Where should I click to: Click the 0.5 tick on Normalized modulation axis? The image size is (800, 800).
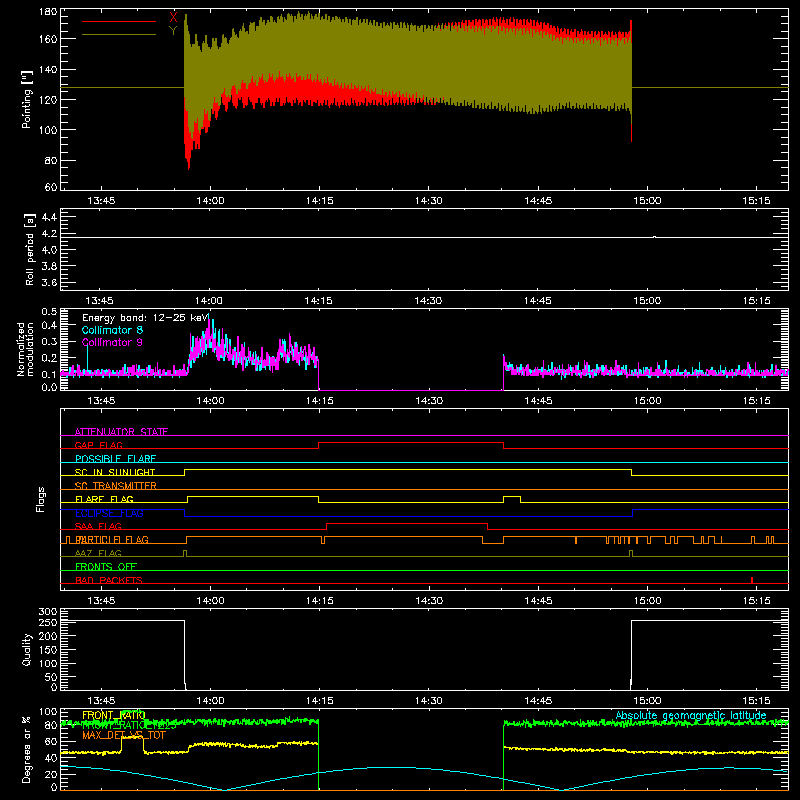tap(49, 312)
